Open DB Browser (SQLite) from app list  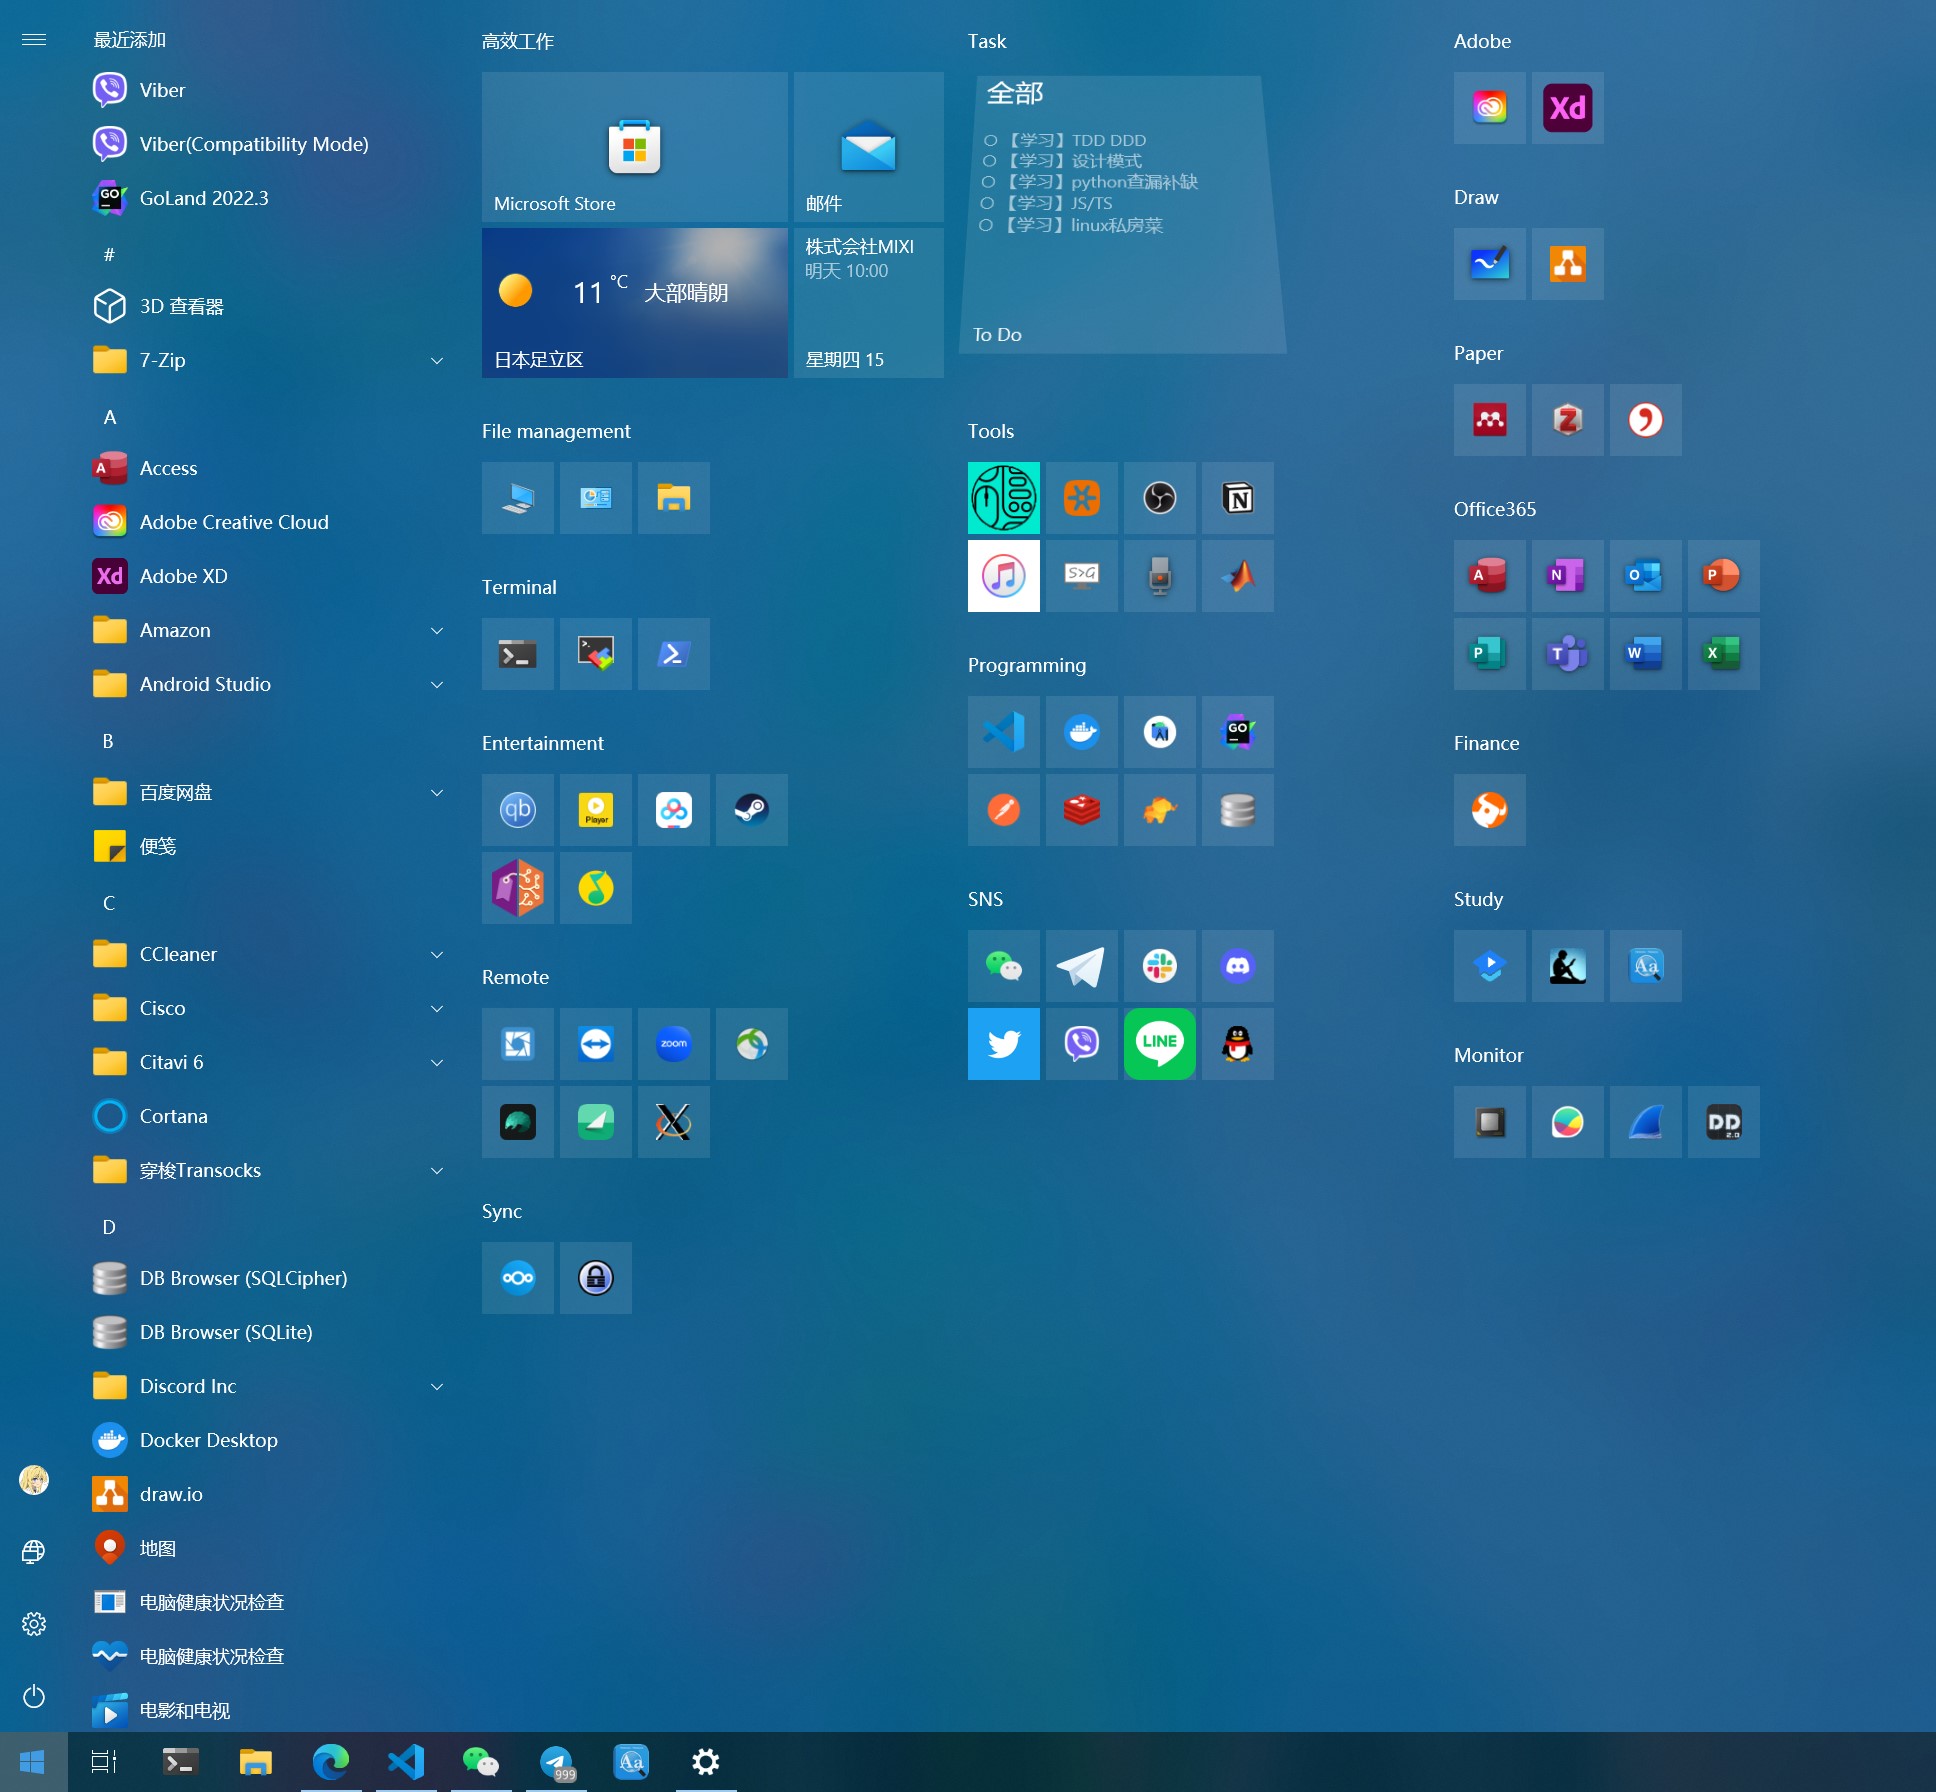tap(270, 1332)
